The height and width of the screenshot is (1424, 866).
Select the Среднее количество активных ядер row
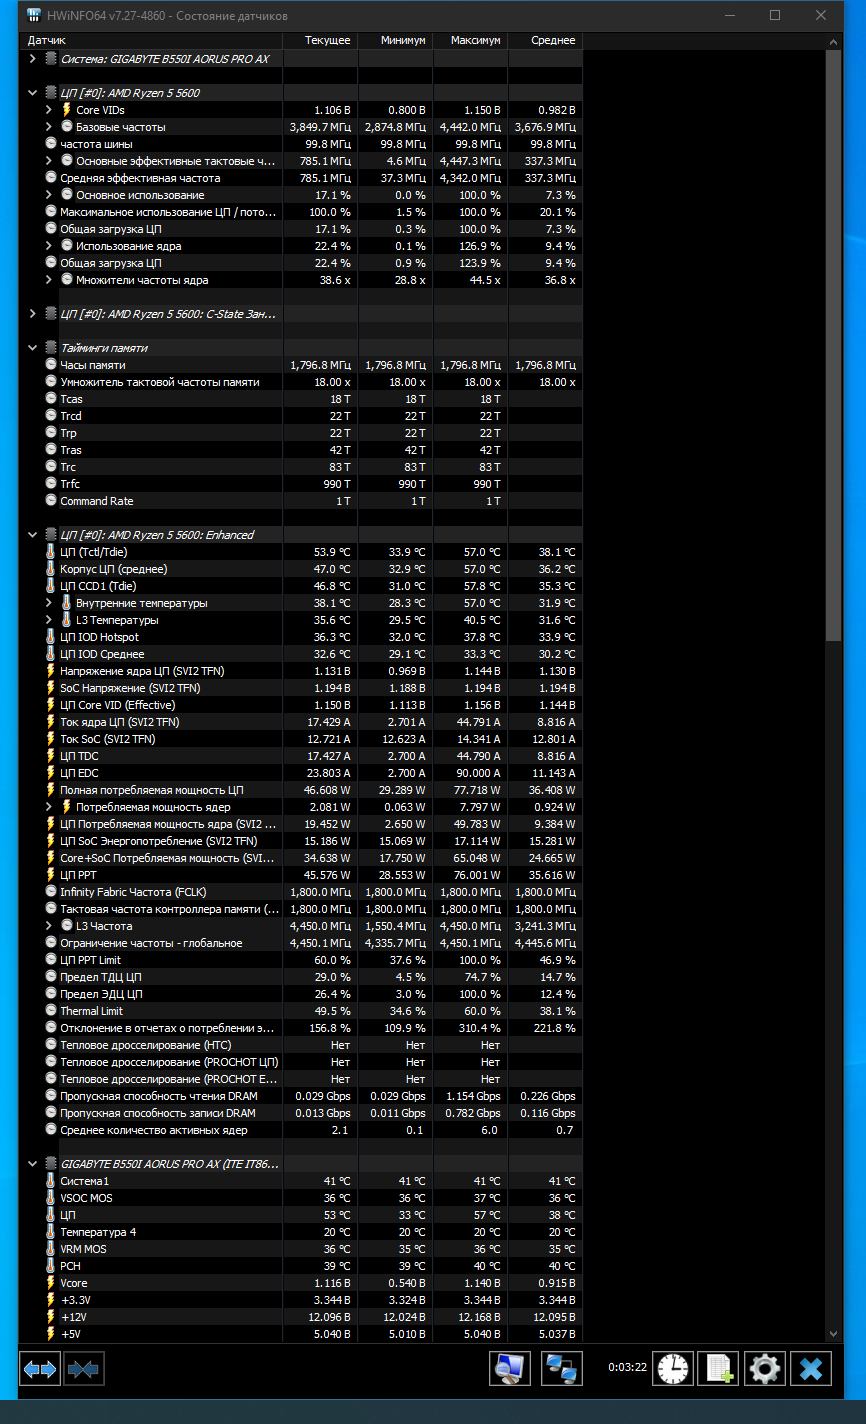pos(300,1130)
